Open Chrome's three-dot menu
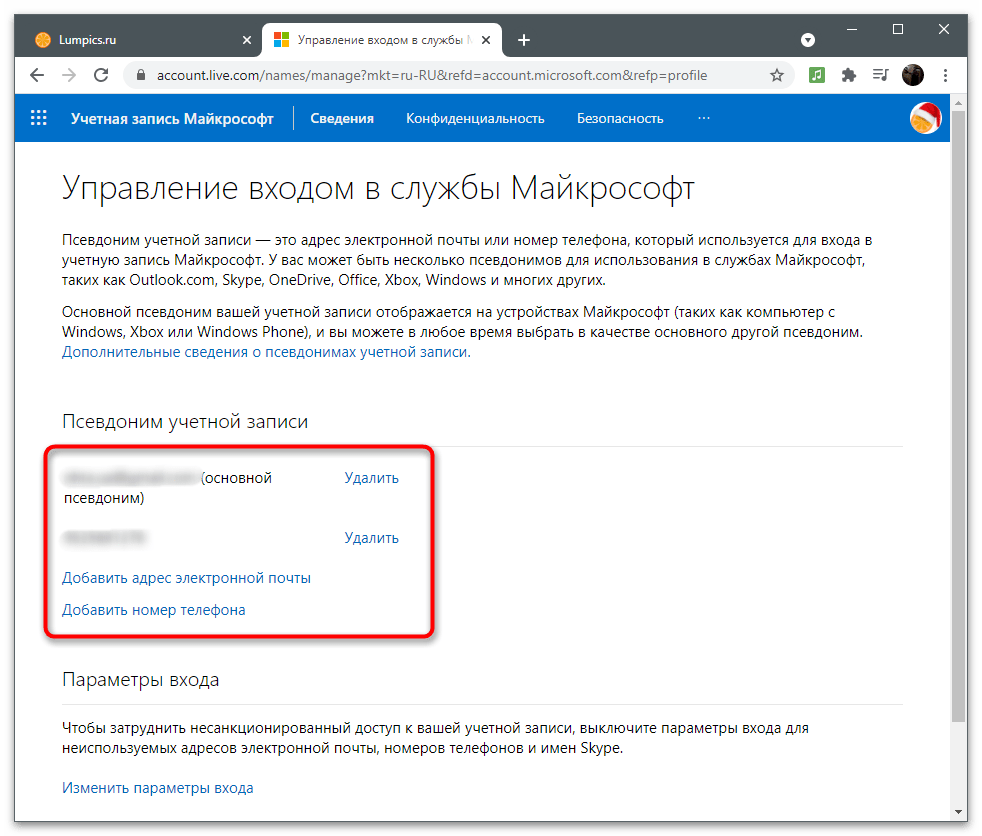 (944, 75)
